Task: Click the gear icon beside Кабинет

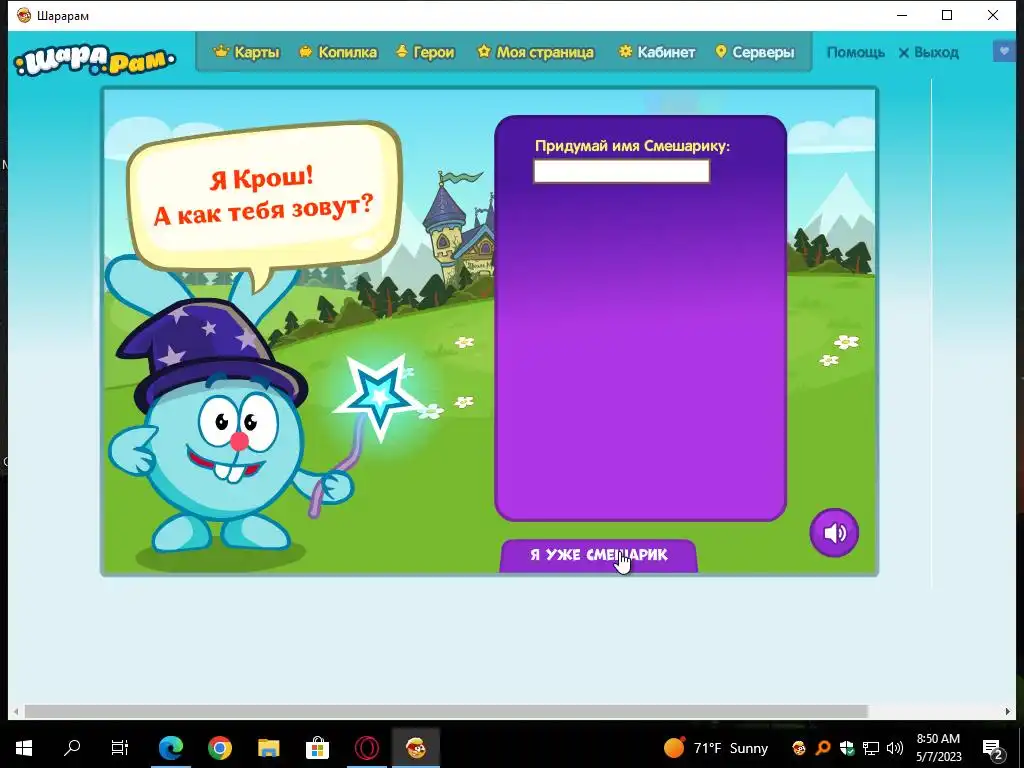Action: click(625, 51)
